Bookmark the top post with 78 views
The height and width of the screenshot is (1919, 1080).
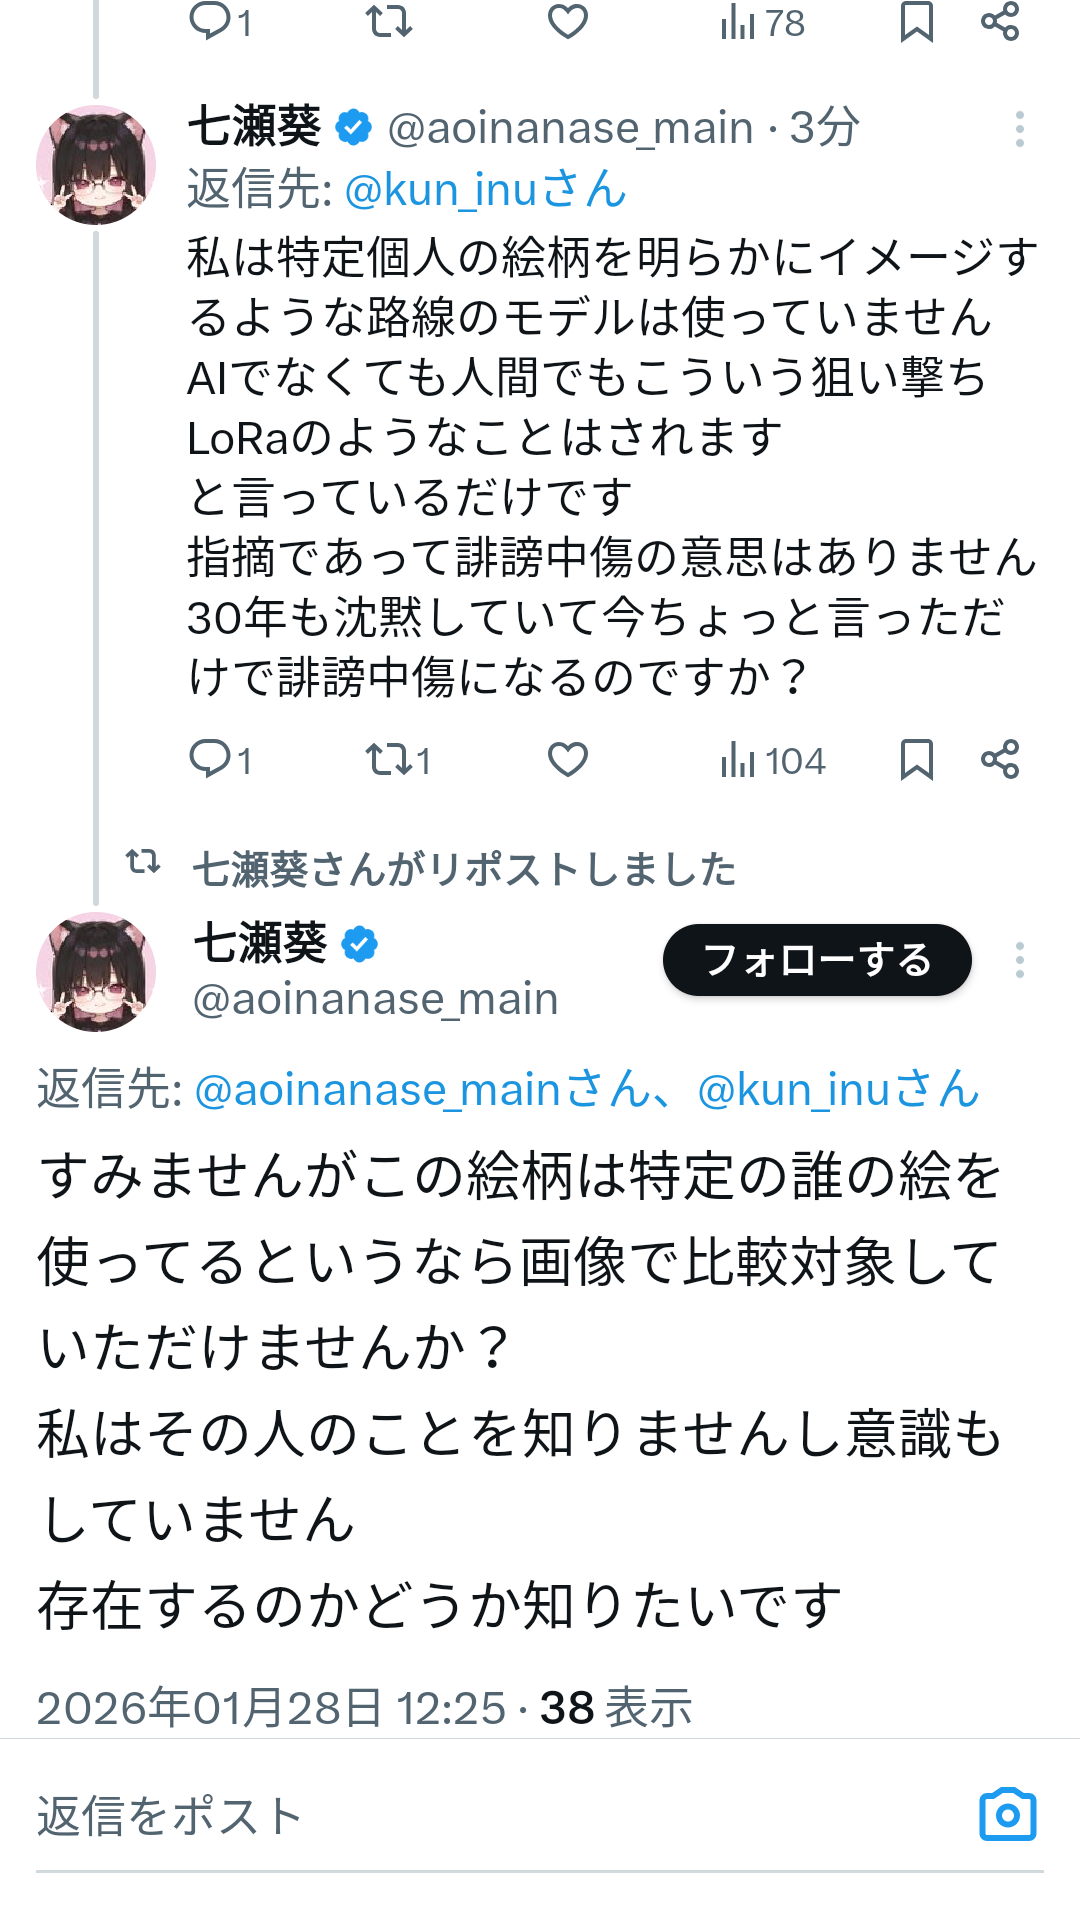916,22
